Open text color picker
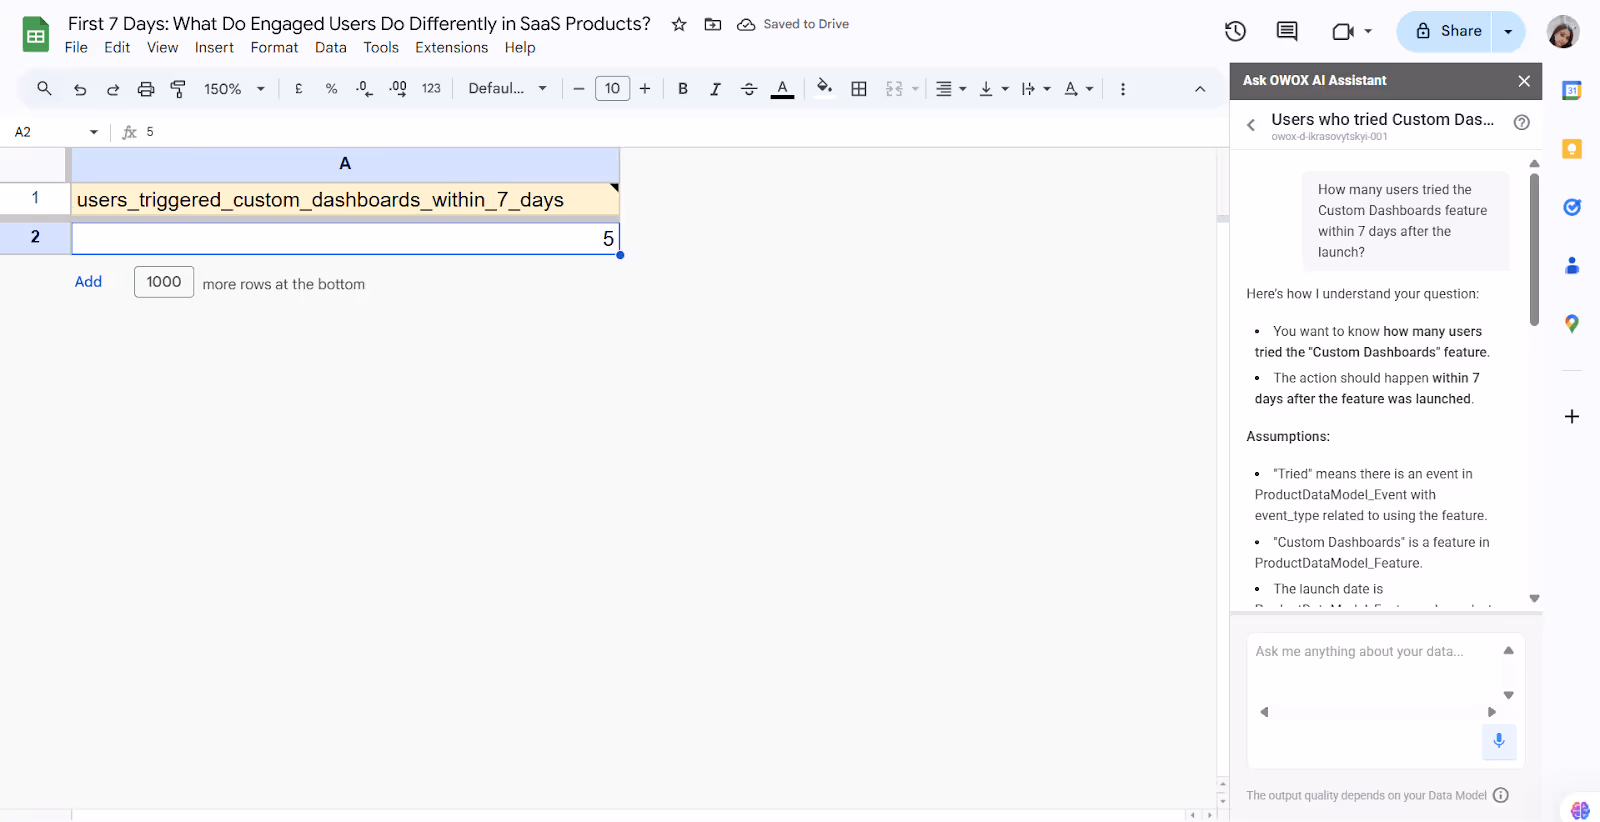Screen dimensions: 1600x822 (x=782, y=89)
